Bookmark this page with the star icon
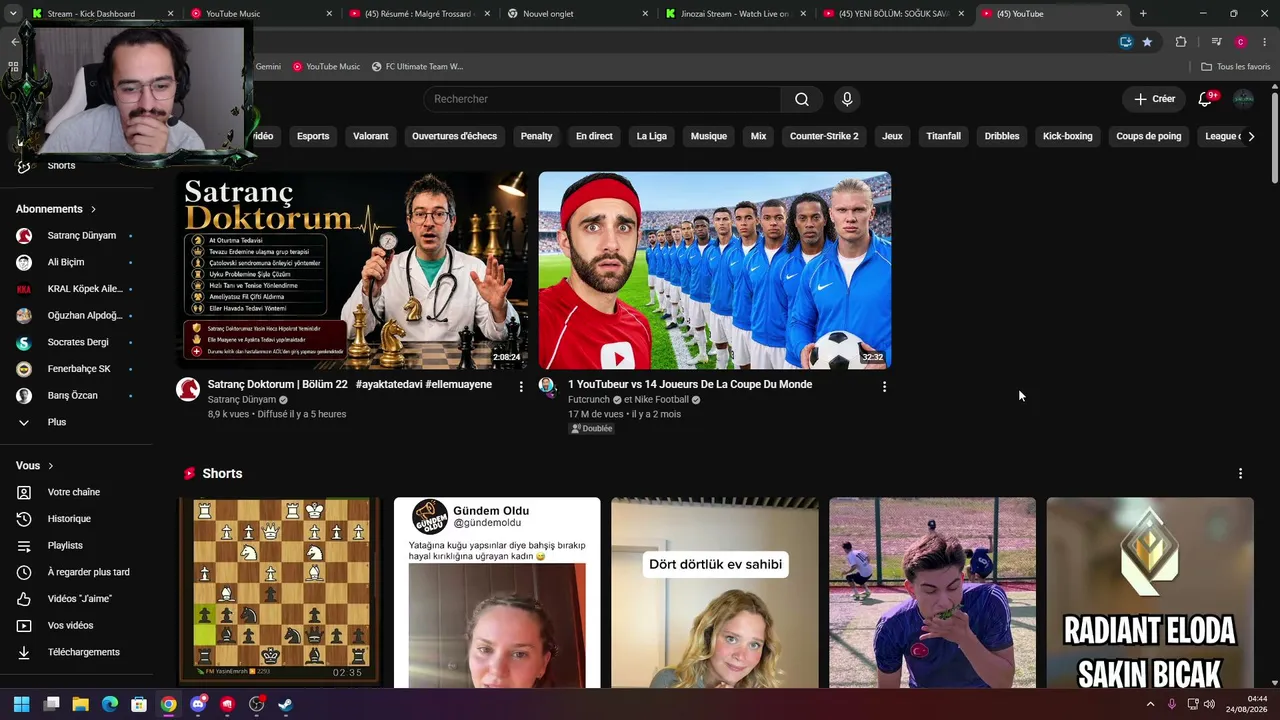 point(1147,42)
